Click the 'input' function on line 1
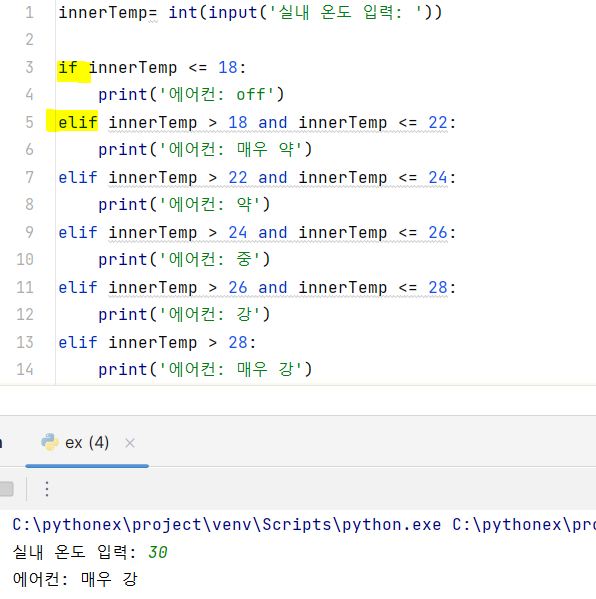Screen dimensions: 596x599 [x=233, y=13]
